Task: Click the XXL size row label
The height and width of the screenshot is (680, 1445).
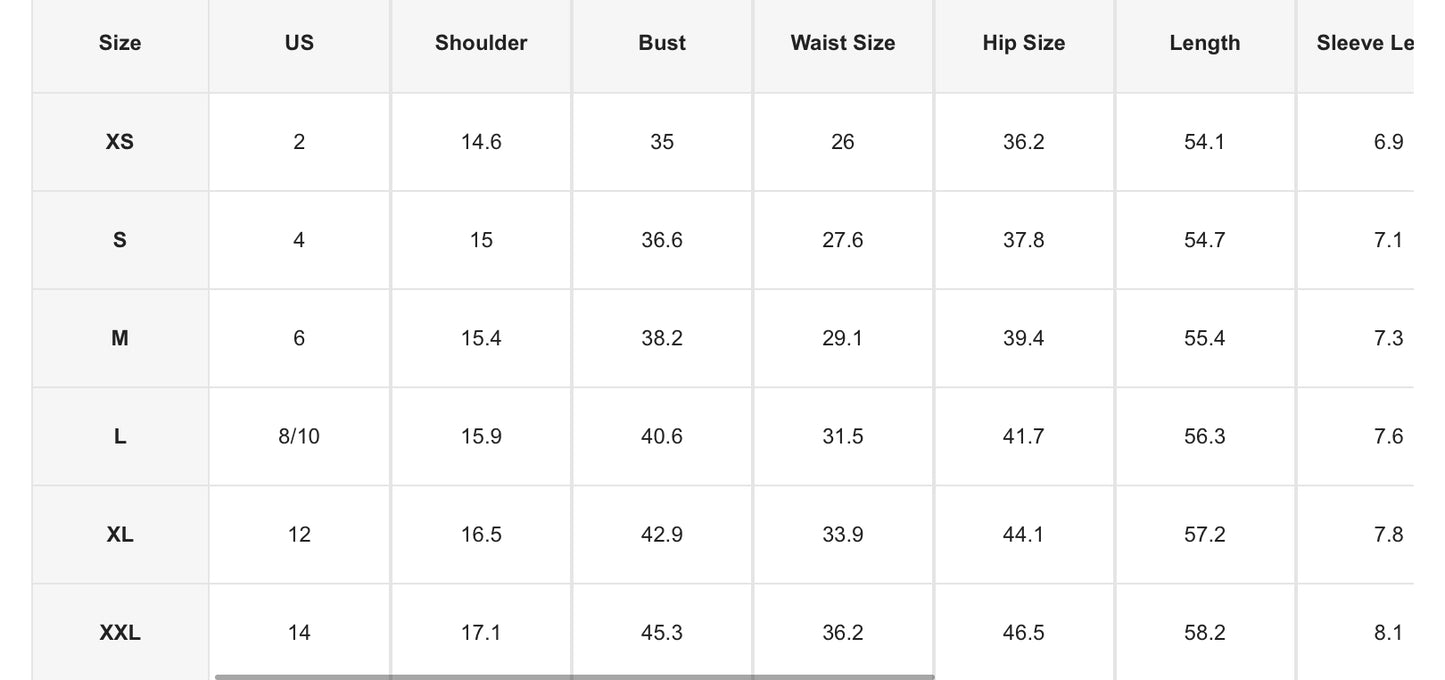Action: pyautogui.click(x=120, y=633)
